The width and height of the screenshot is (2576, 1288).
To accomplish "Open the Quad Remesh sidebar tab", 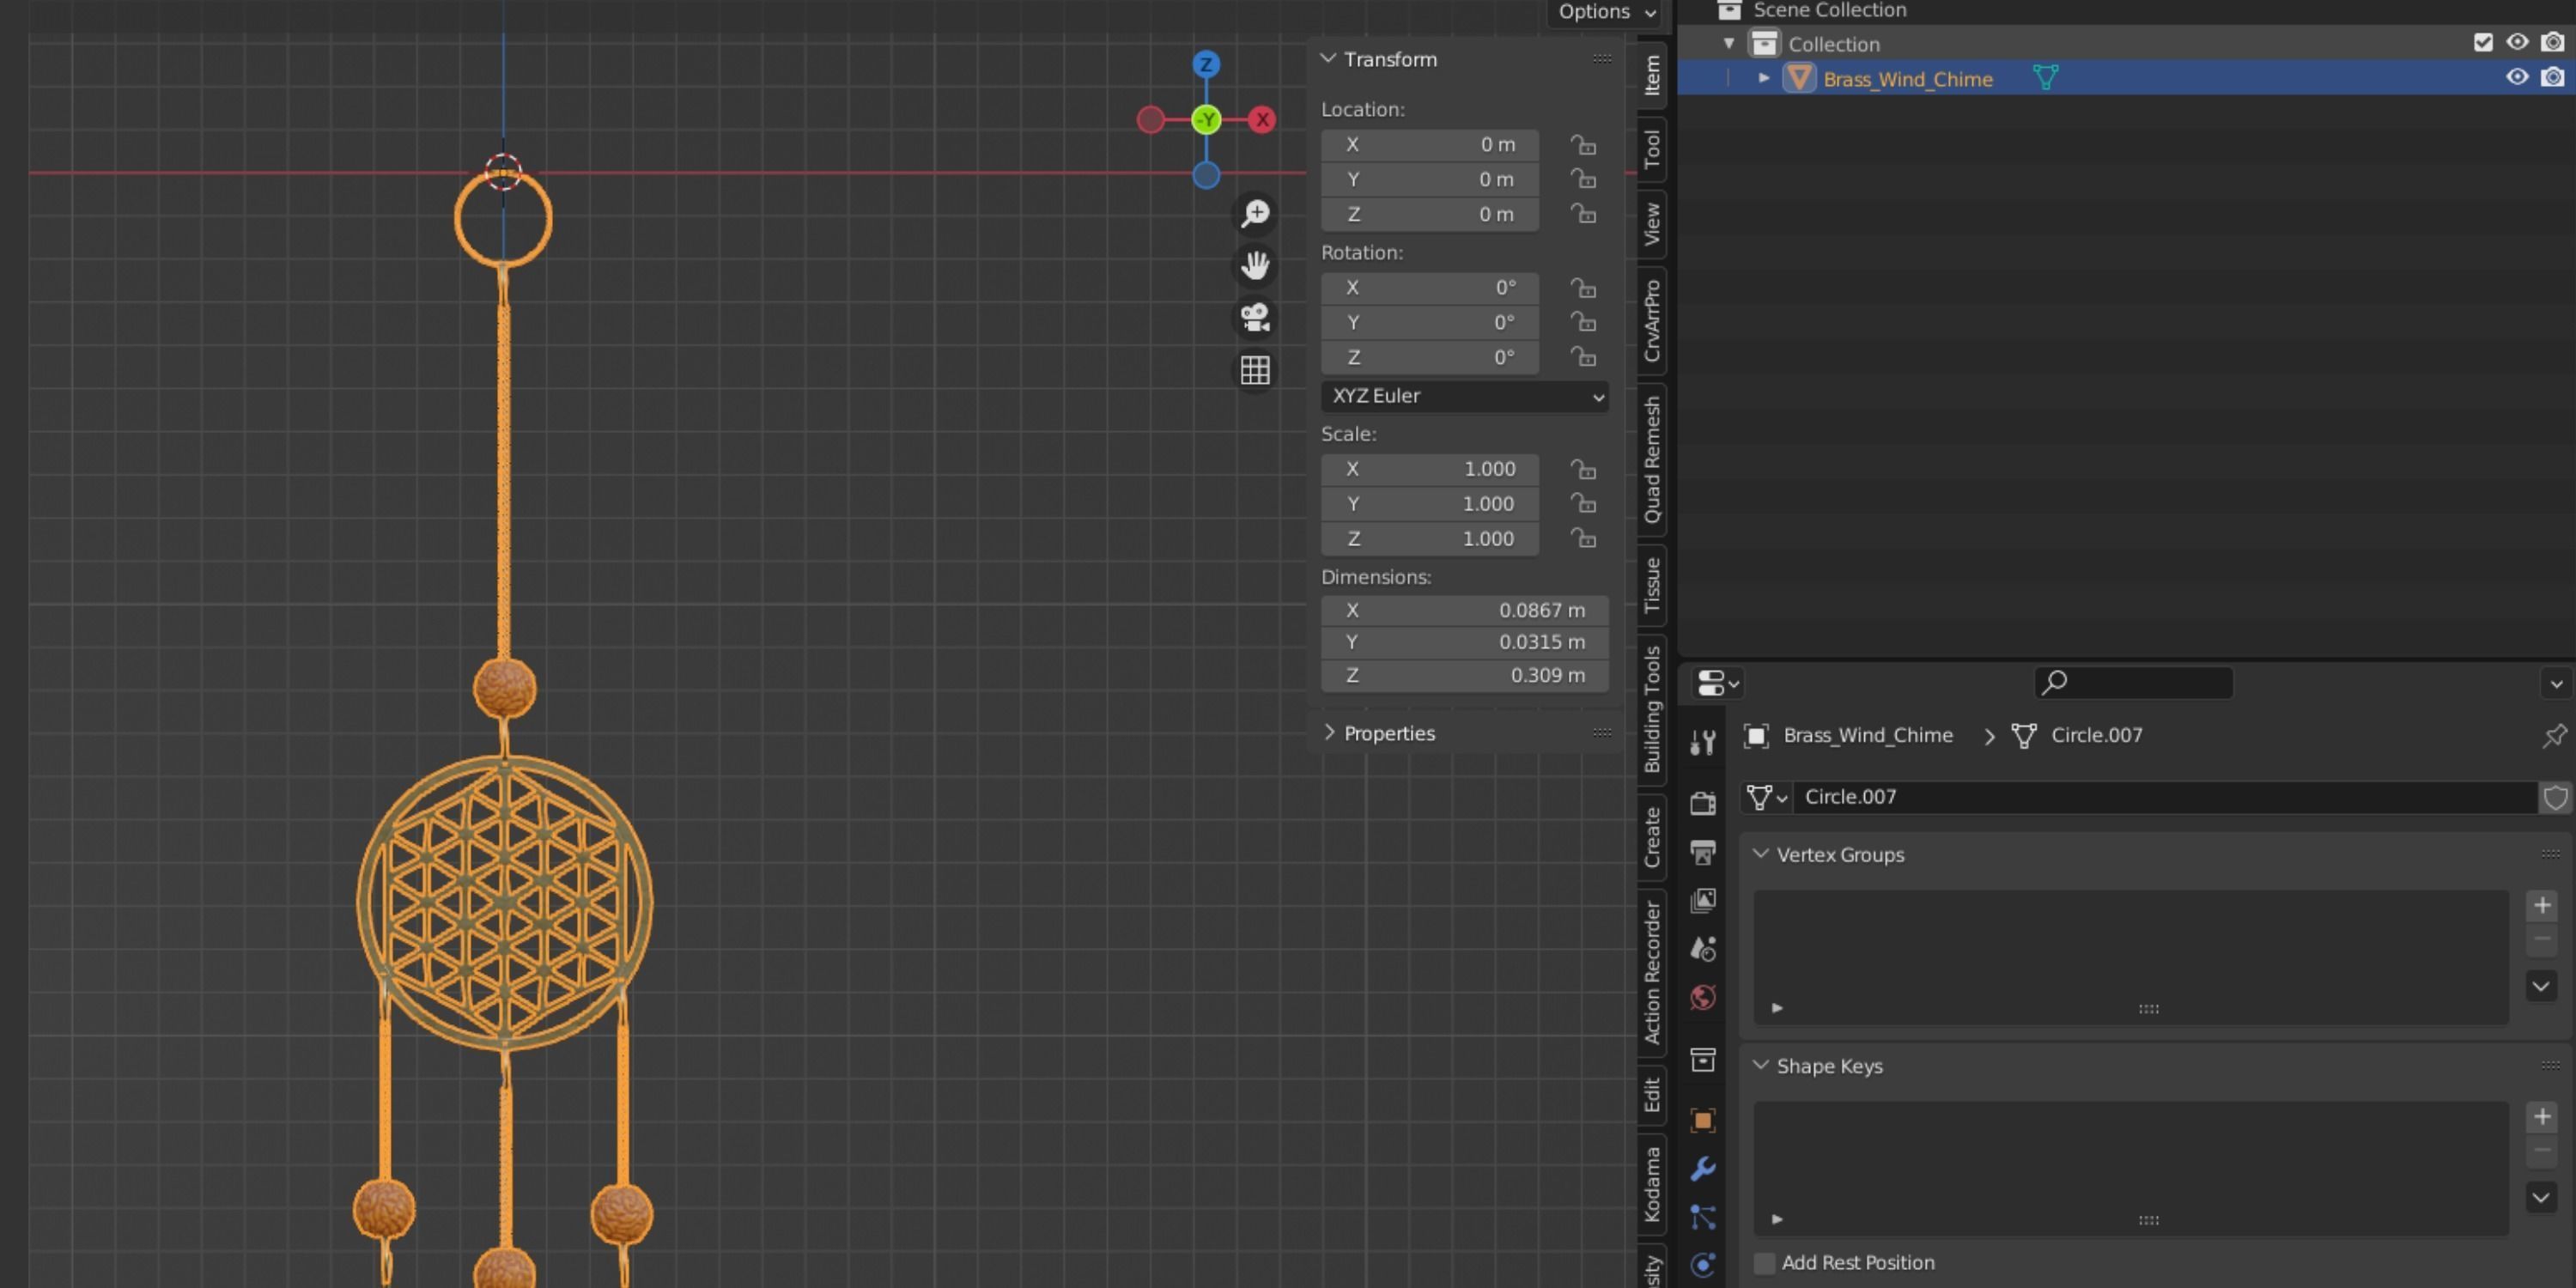I will coord(1652,458).
